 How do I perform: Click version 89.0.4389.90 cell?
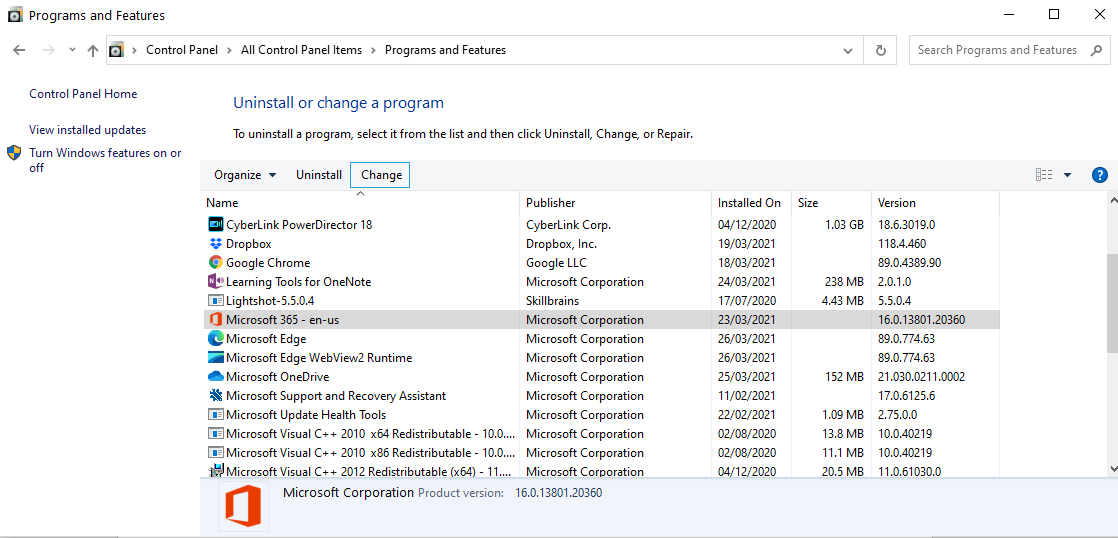coord(909,263)
